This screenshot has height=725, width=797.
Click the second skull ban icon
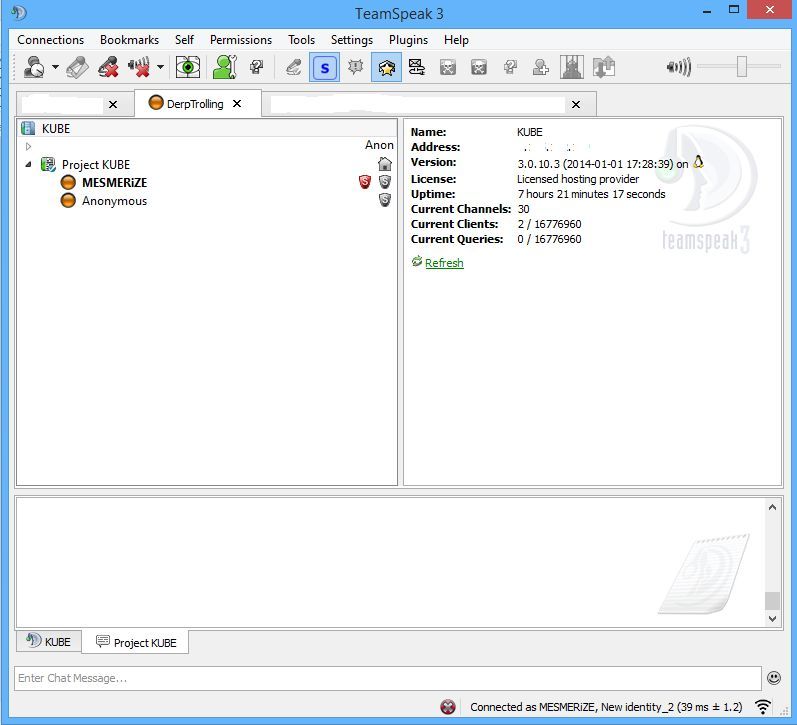479,67
